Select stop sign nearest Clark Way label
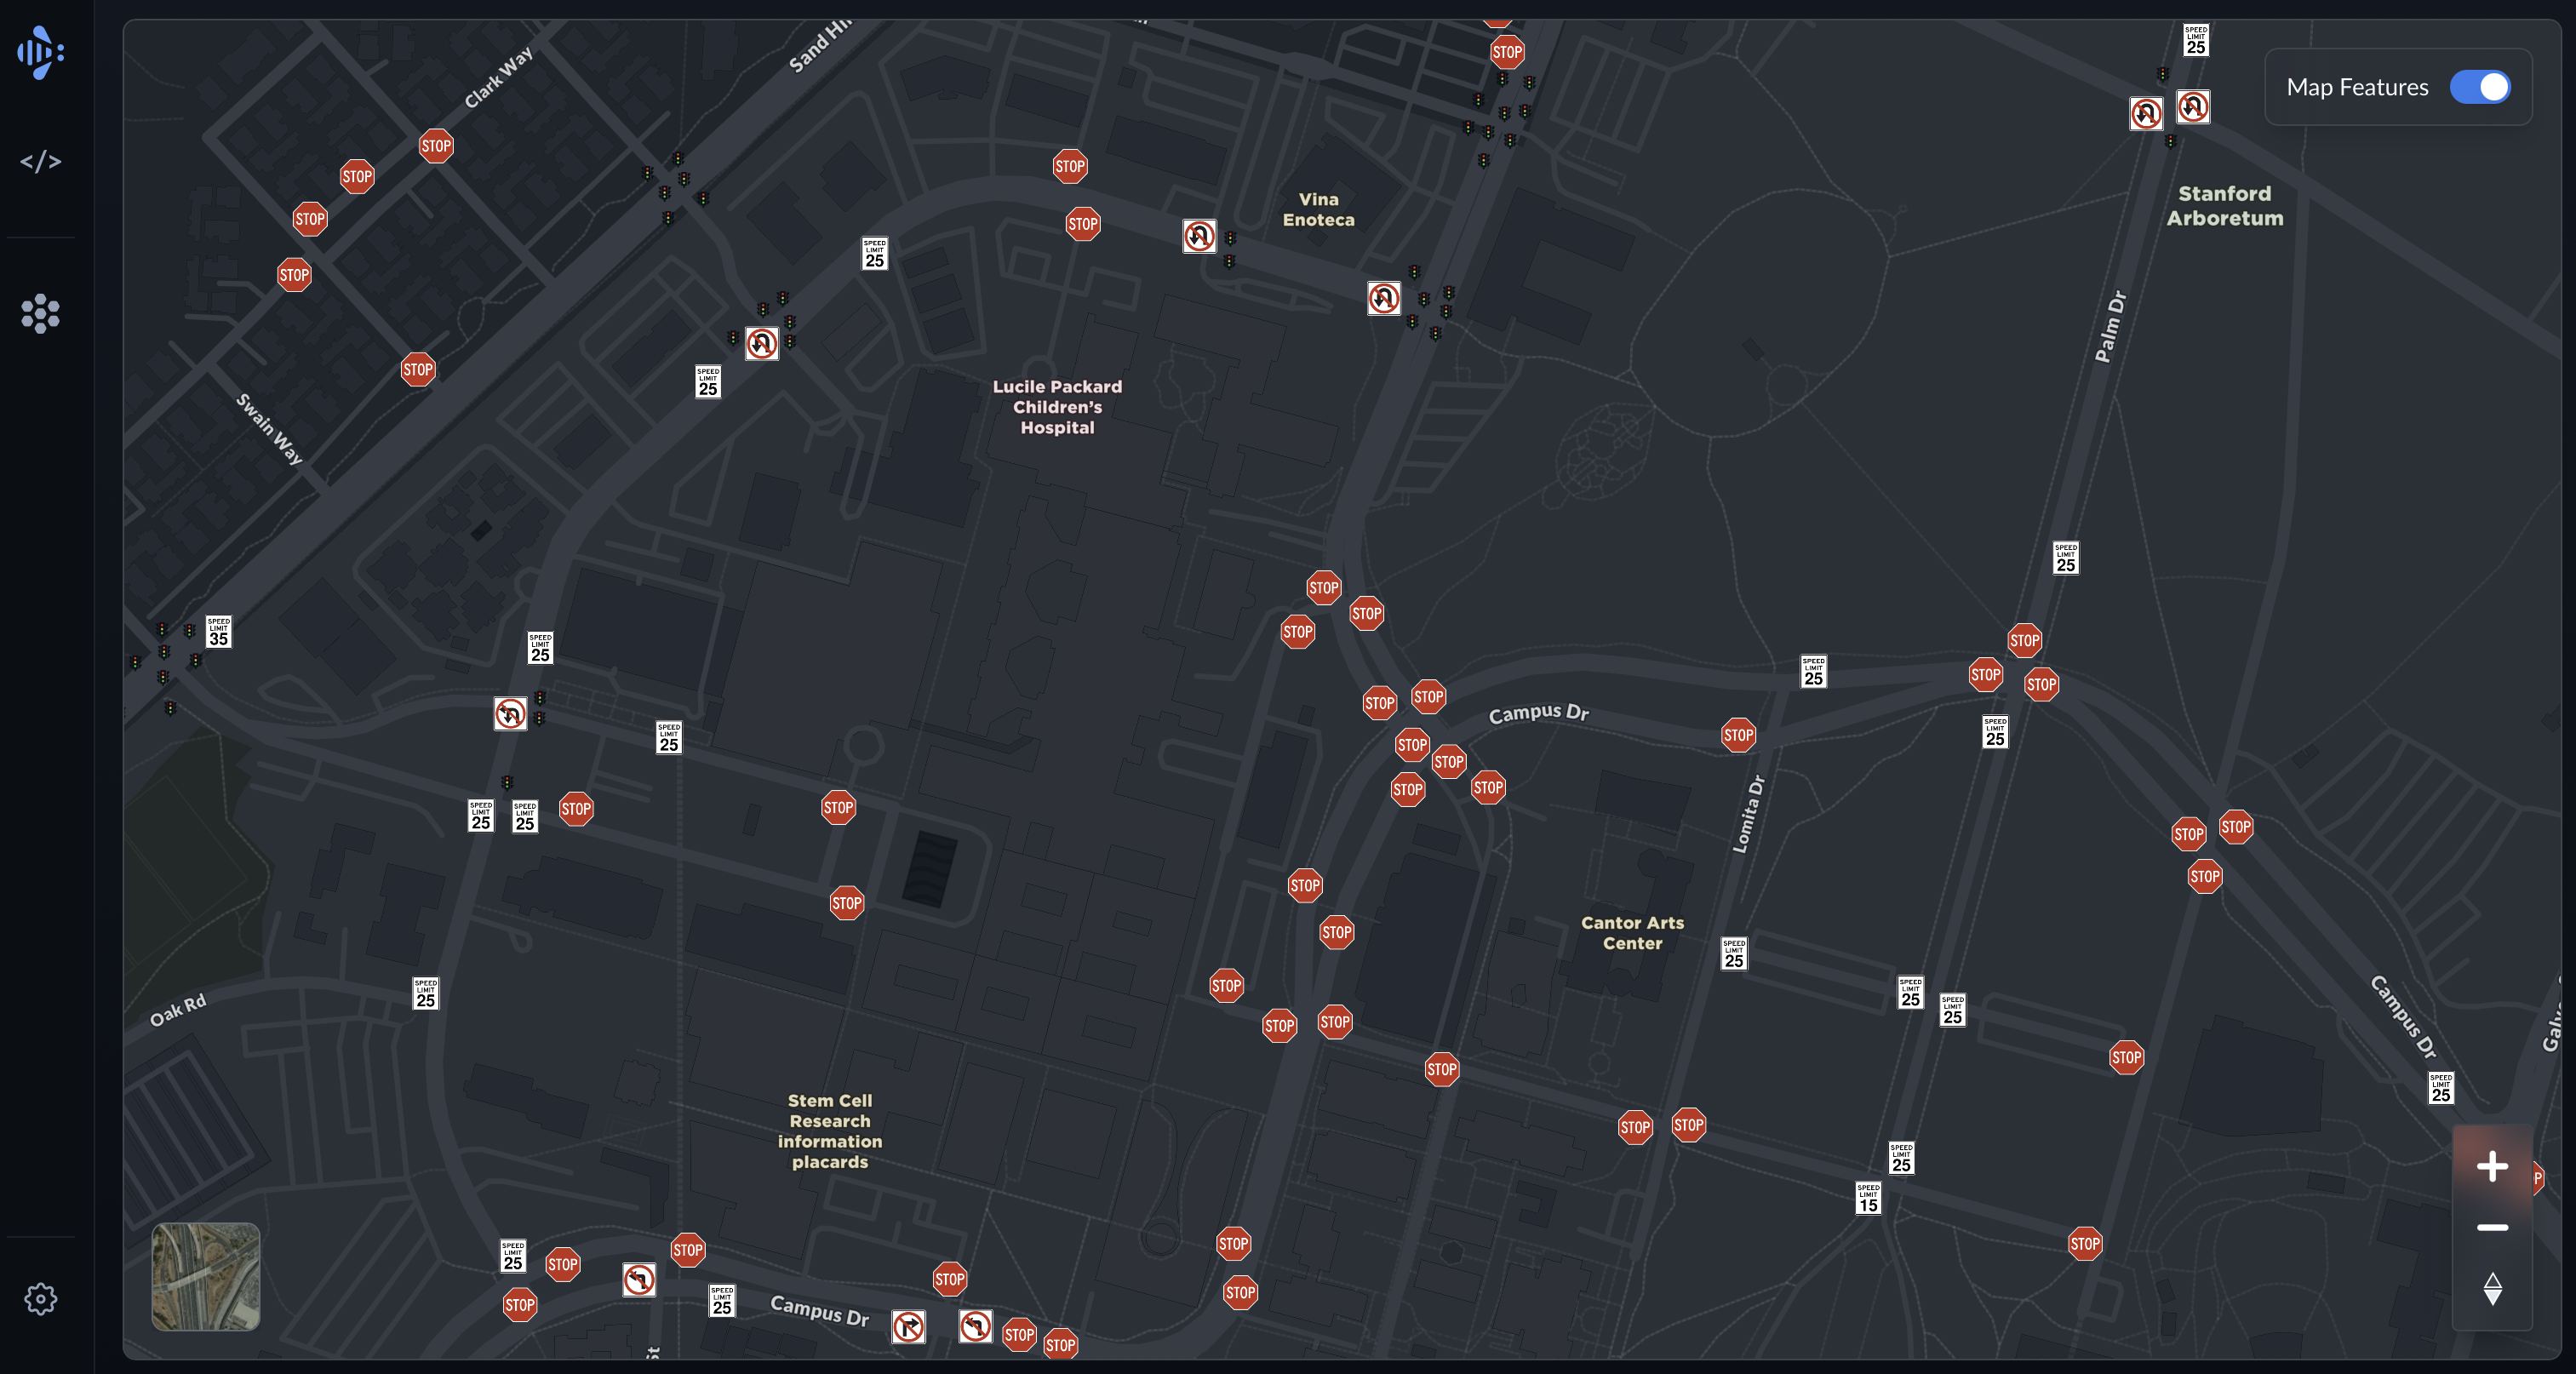Viewport: 2576px width, 1374px height. click(436, 146)
